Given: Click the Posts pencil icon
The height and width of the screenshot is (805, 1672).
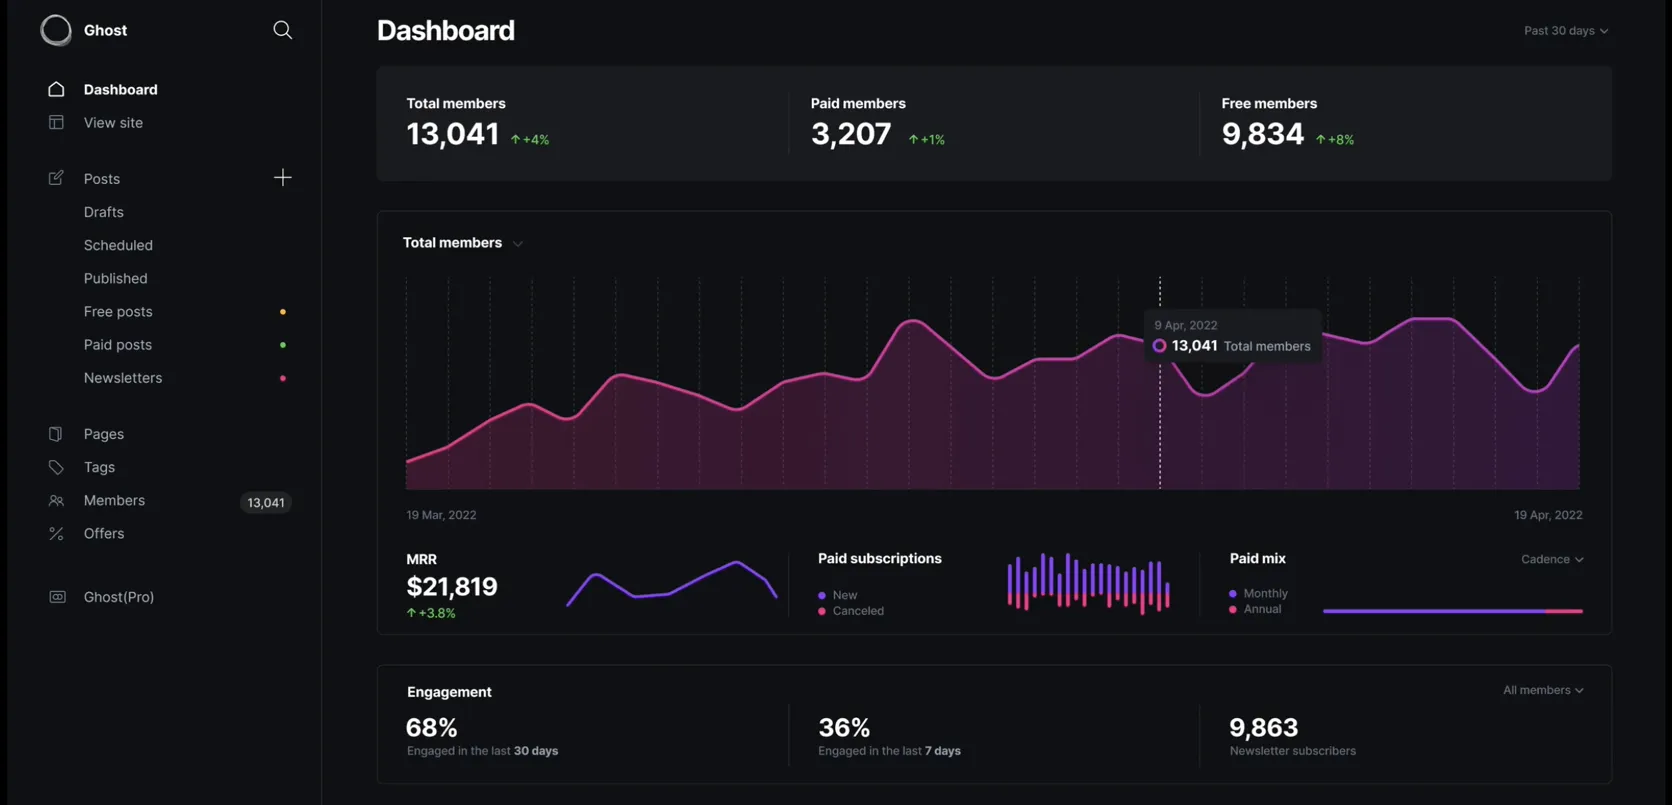Looking at the screenshot, I should [56, 178].
